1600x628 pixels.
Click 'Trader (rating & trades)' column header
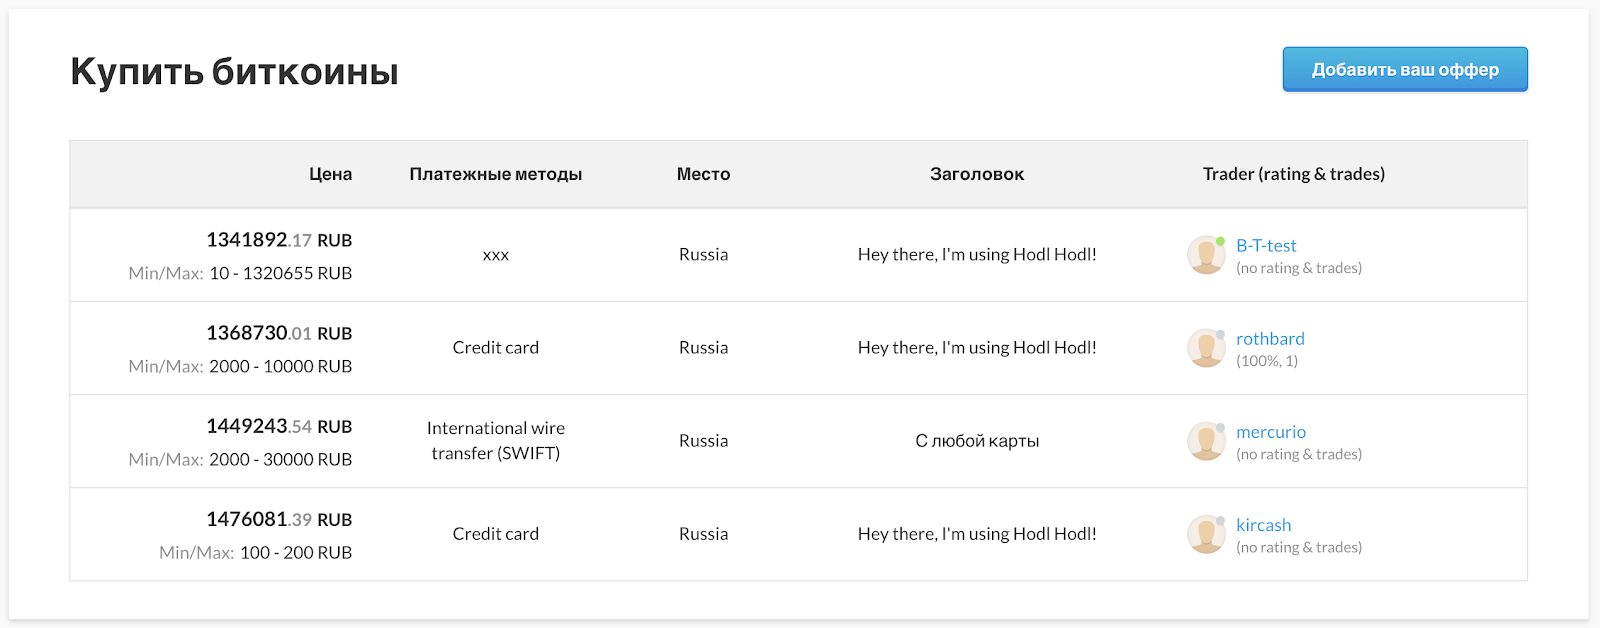coord(1293,174)
